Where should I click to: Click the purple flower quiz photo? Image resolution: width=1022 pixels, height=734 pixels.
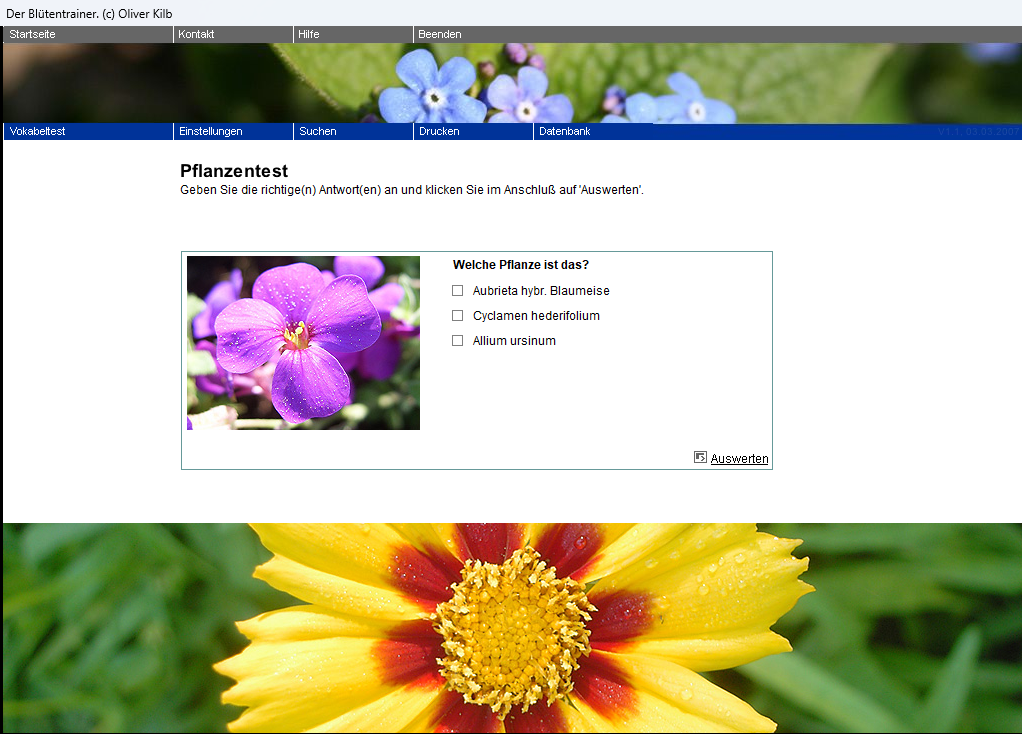point(303,343)
